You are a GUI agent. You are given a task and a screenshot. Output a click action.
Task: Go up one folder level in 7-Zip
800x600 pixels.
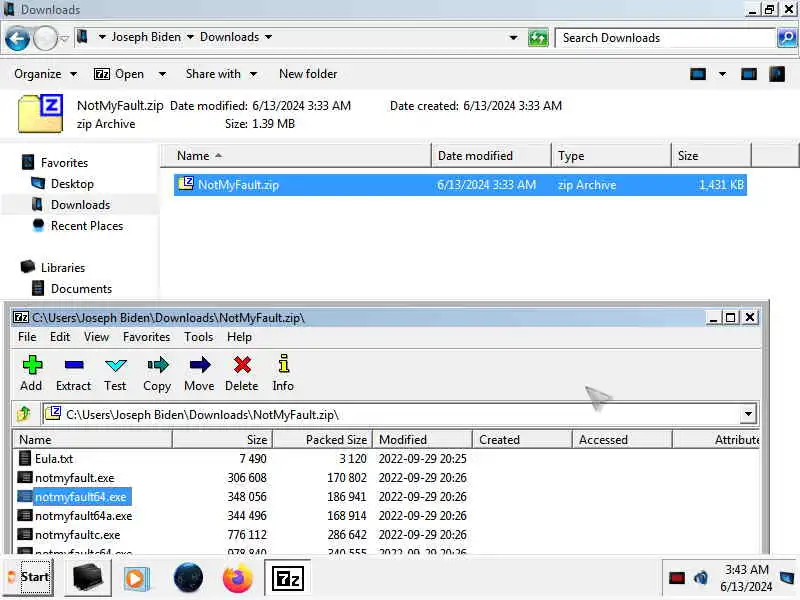click(x=24, y=414)
